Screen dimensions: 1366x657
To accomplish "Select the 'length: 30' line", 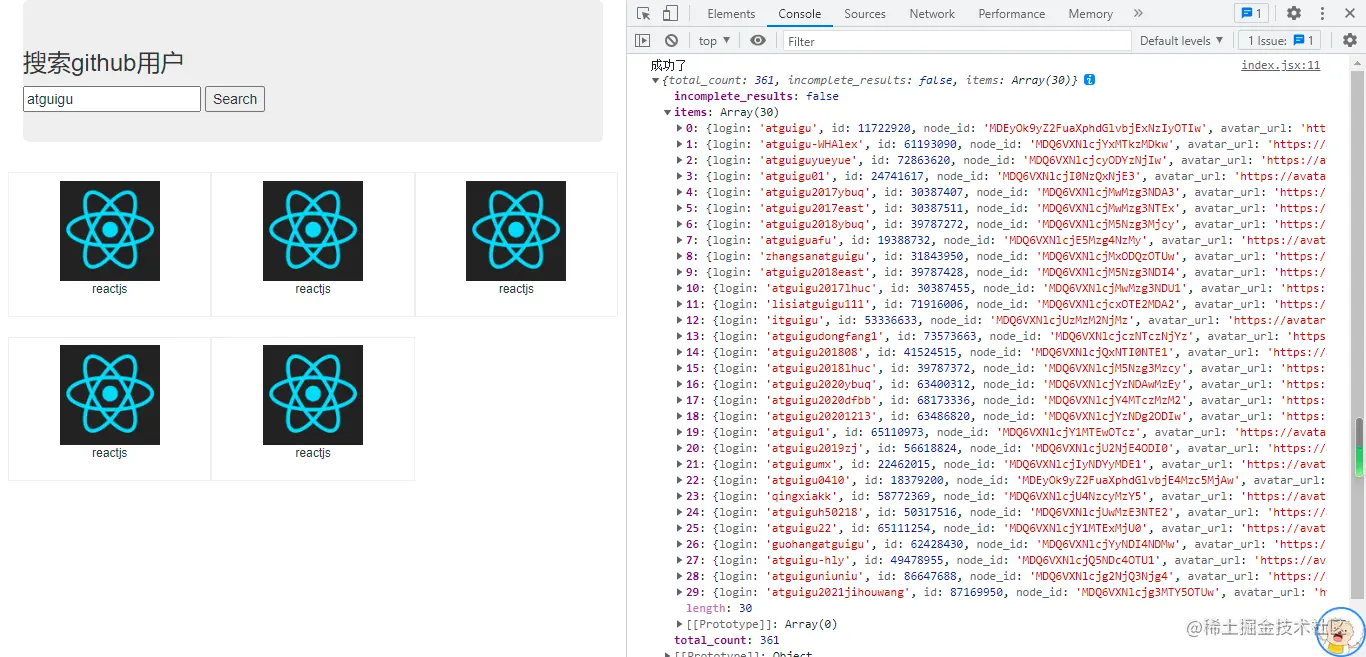I will 719,608.
